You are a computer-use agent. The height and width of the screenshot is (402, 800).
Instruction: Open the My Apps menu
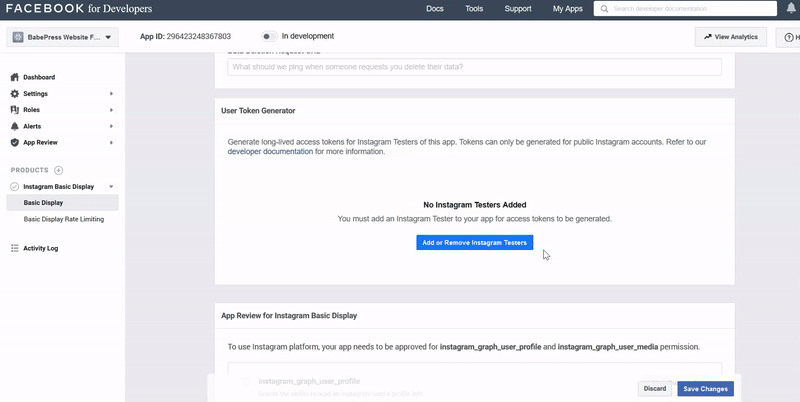tap(567, 9)
